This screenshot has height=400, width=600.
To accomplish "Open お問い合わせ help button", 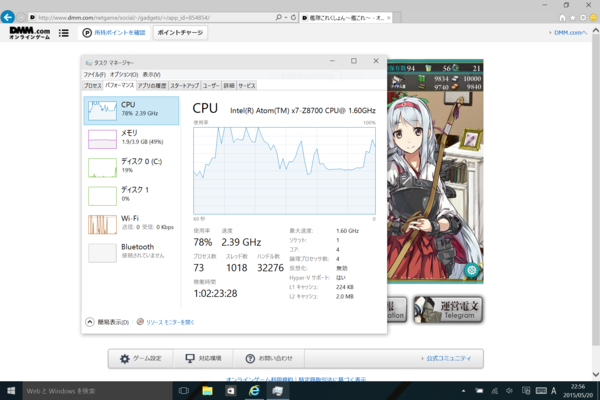I will (269, 359).
